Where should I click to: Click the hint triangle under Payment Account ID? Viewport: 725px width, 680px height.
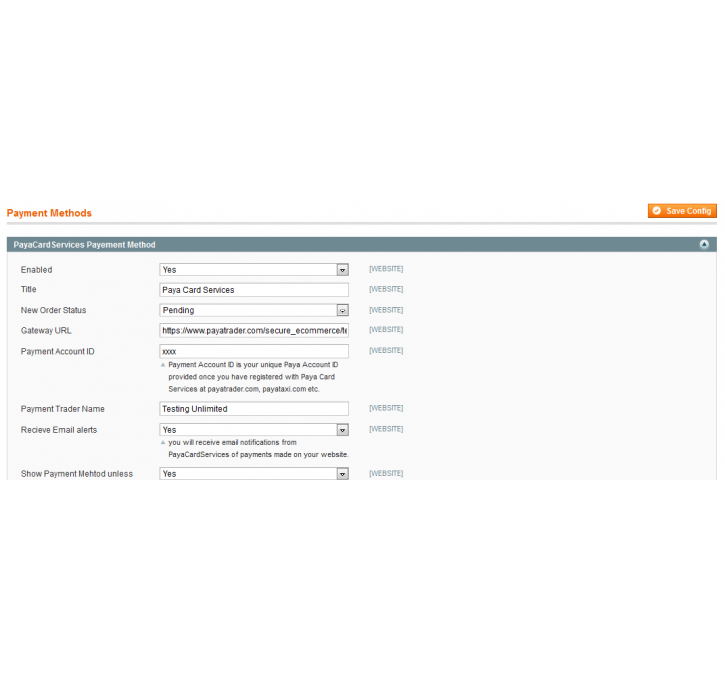point(163,365)
